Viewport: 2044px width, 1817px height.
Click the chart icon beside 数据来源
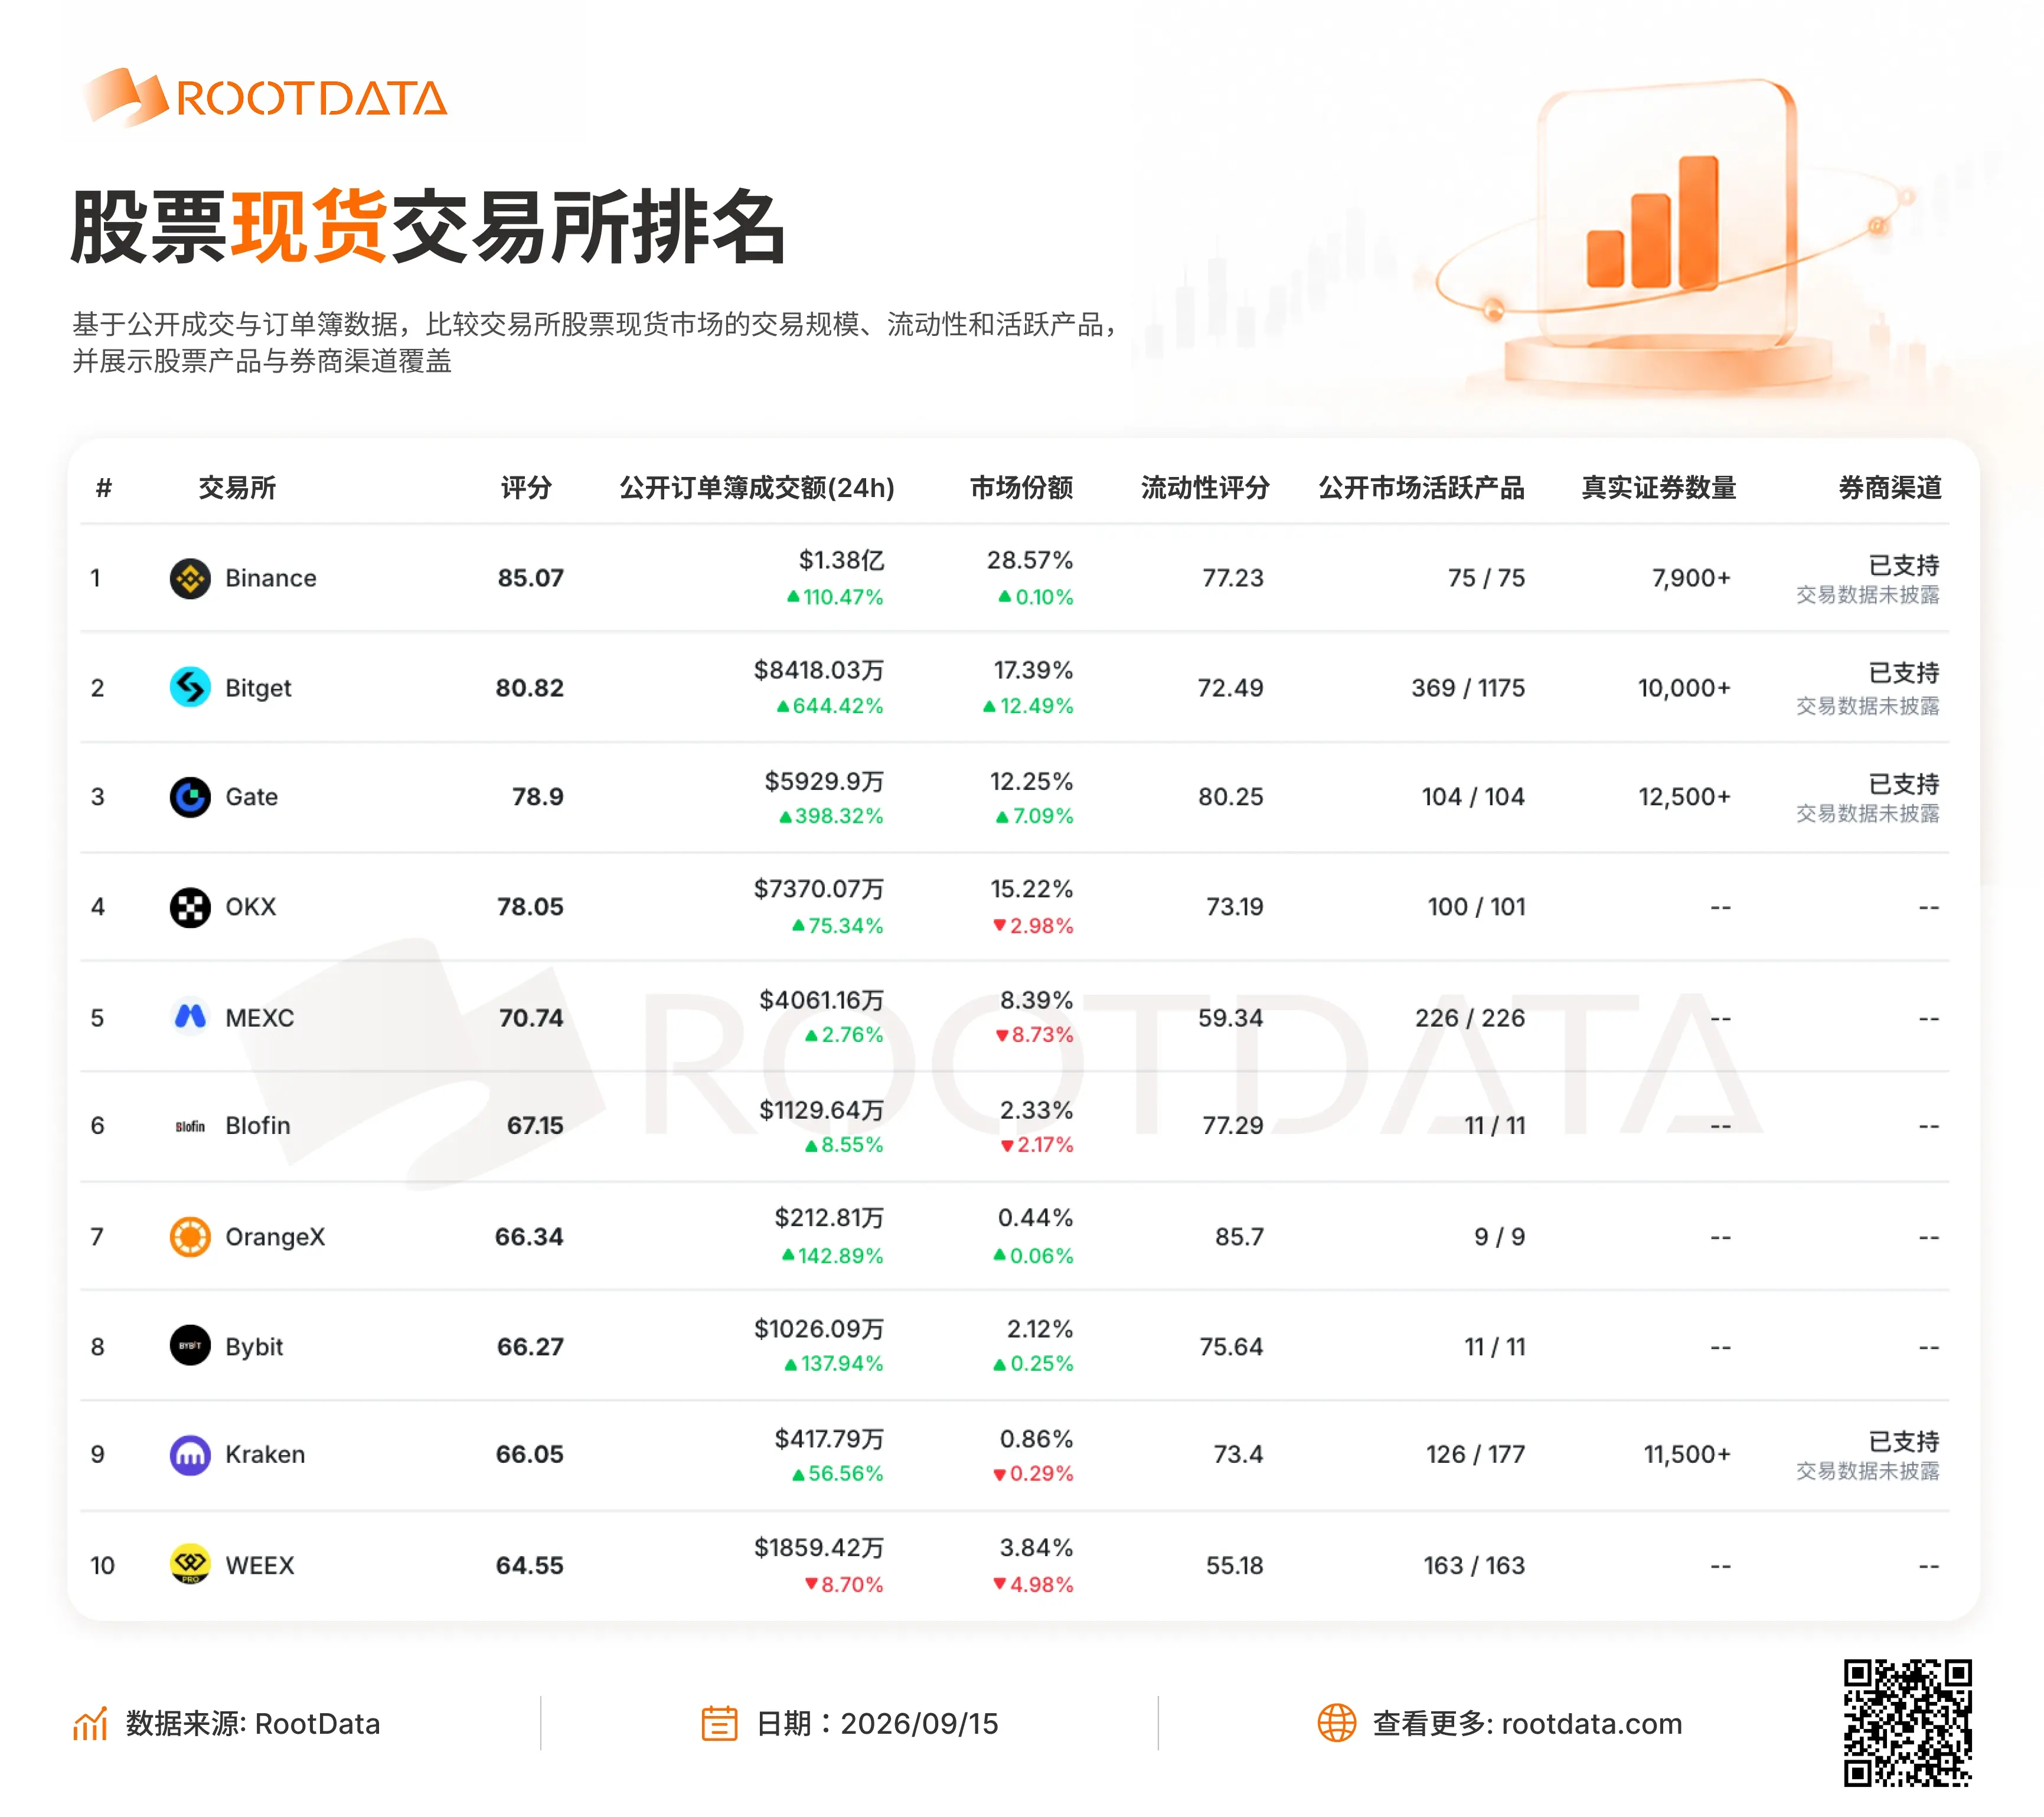(90, 1723)
